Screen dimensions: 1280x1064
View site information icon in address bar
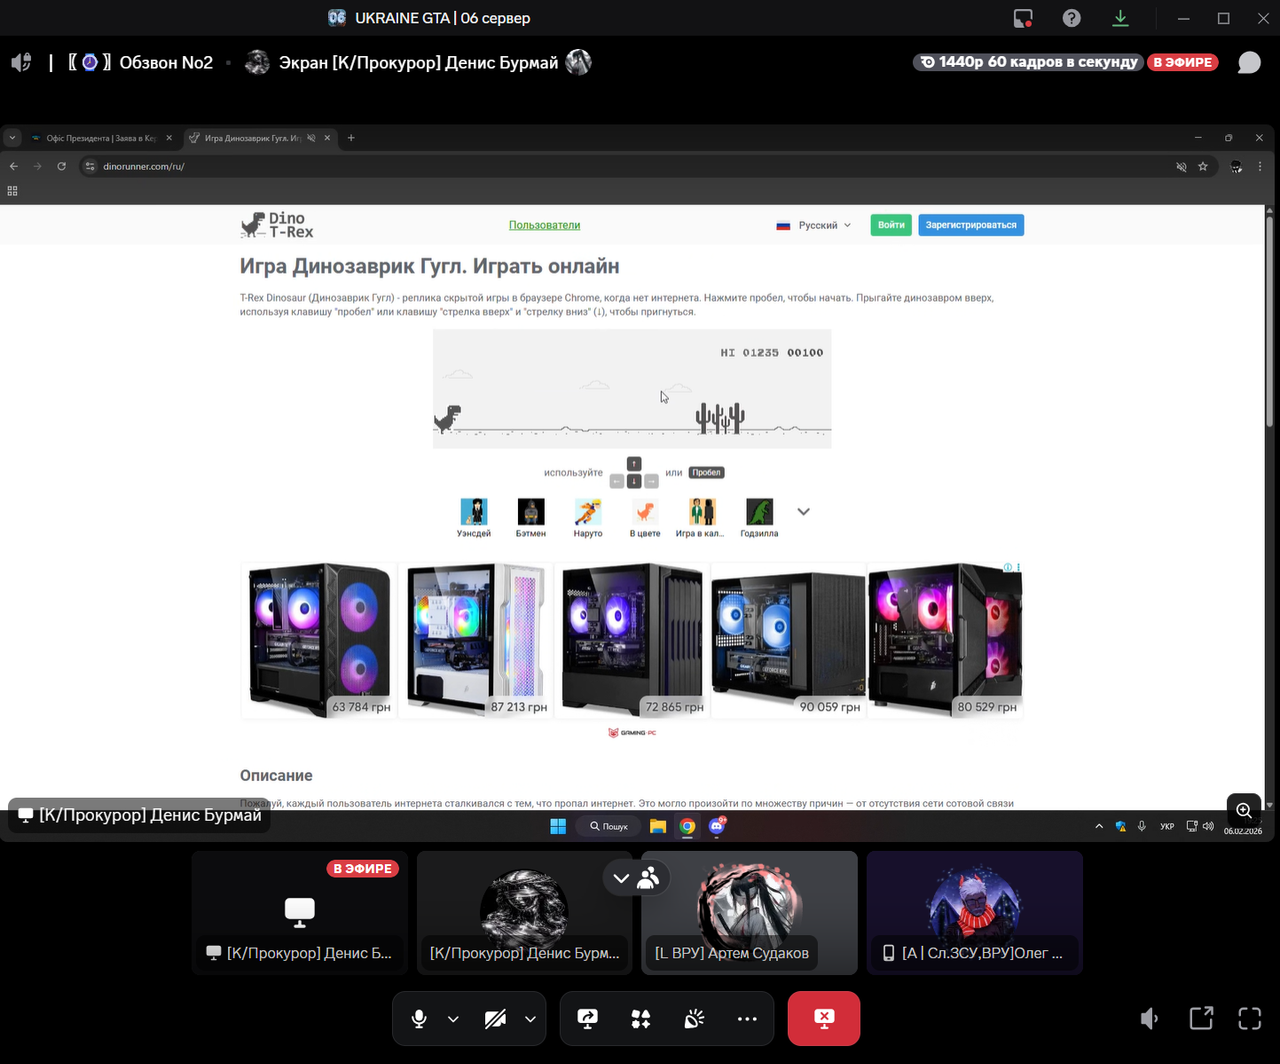click(89, 166)
